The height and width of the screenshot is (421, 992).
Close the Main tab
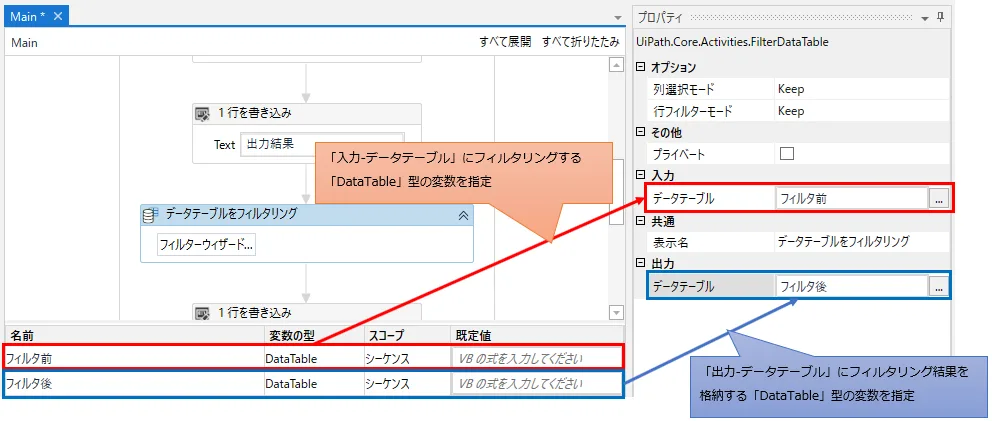tap(58, 16)
